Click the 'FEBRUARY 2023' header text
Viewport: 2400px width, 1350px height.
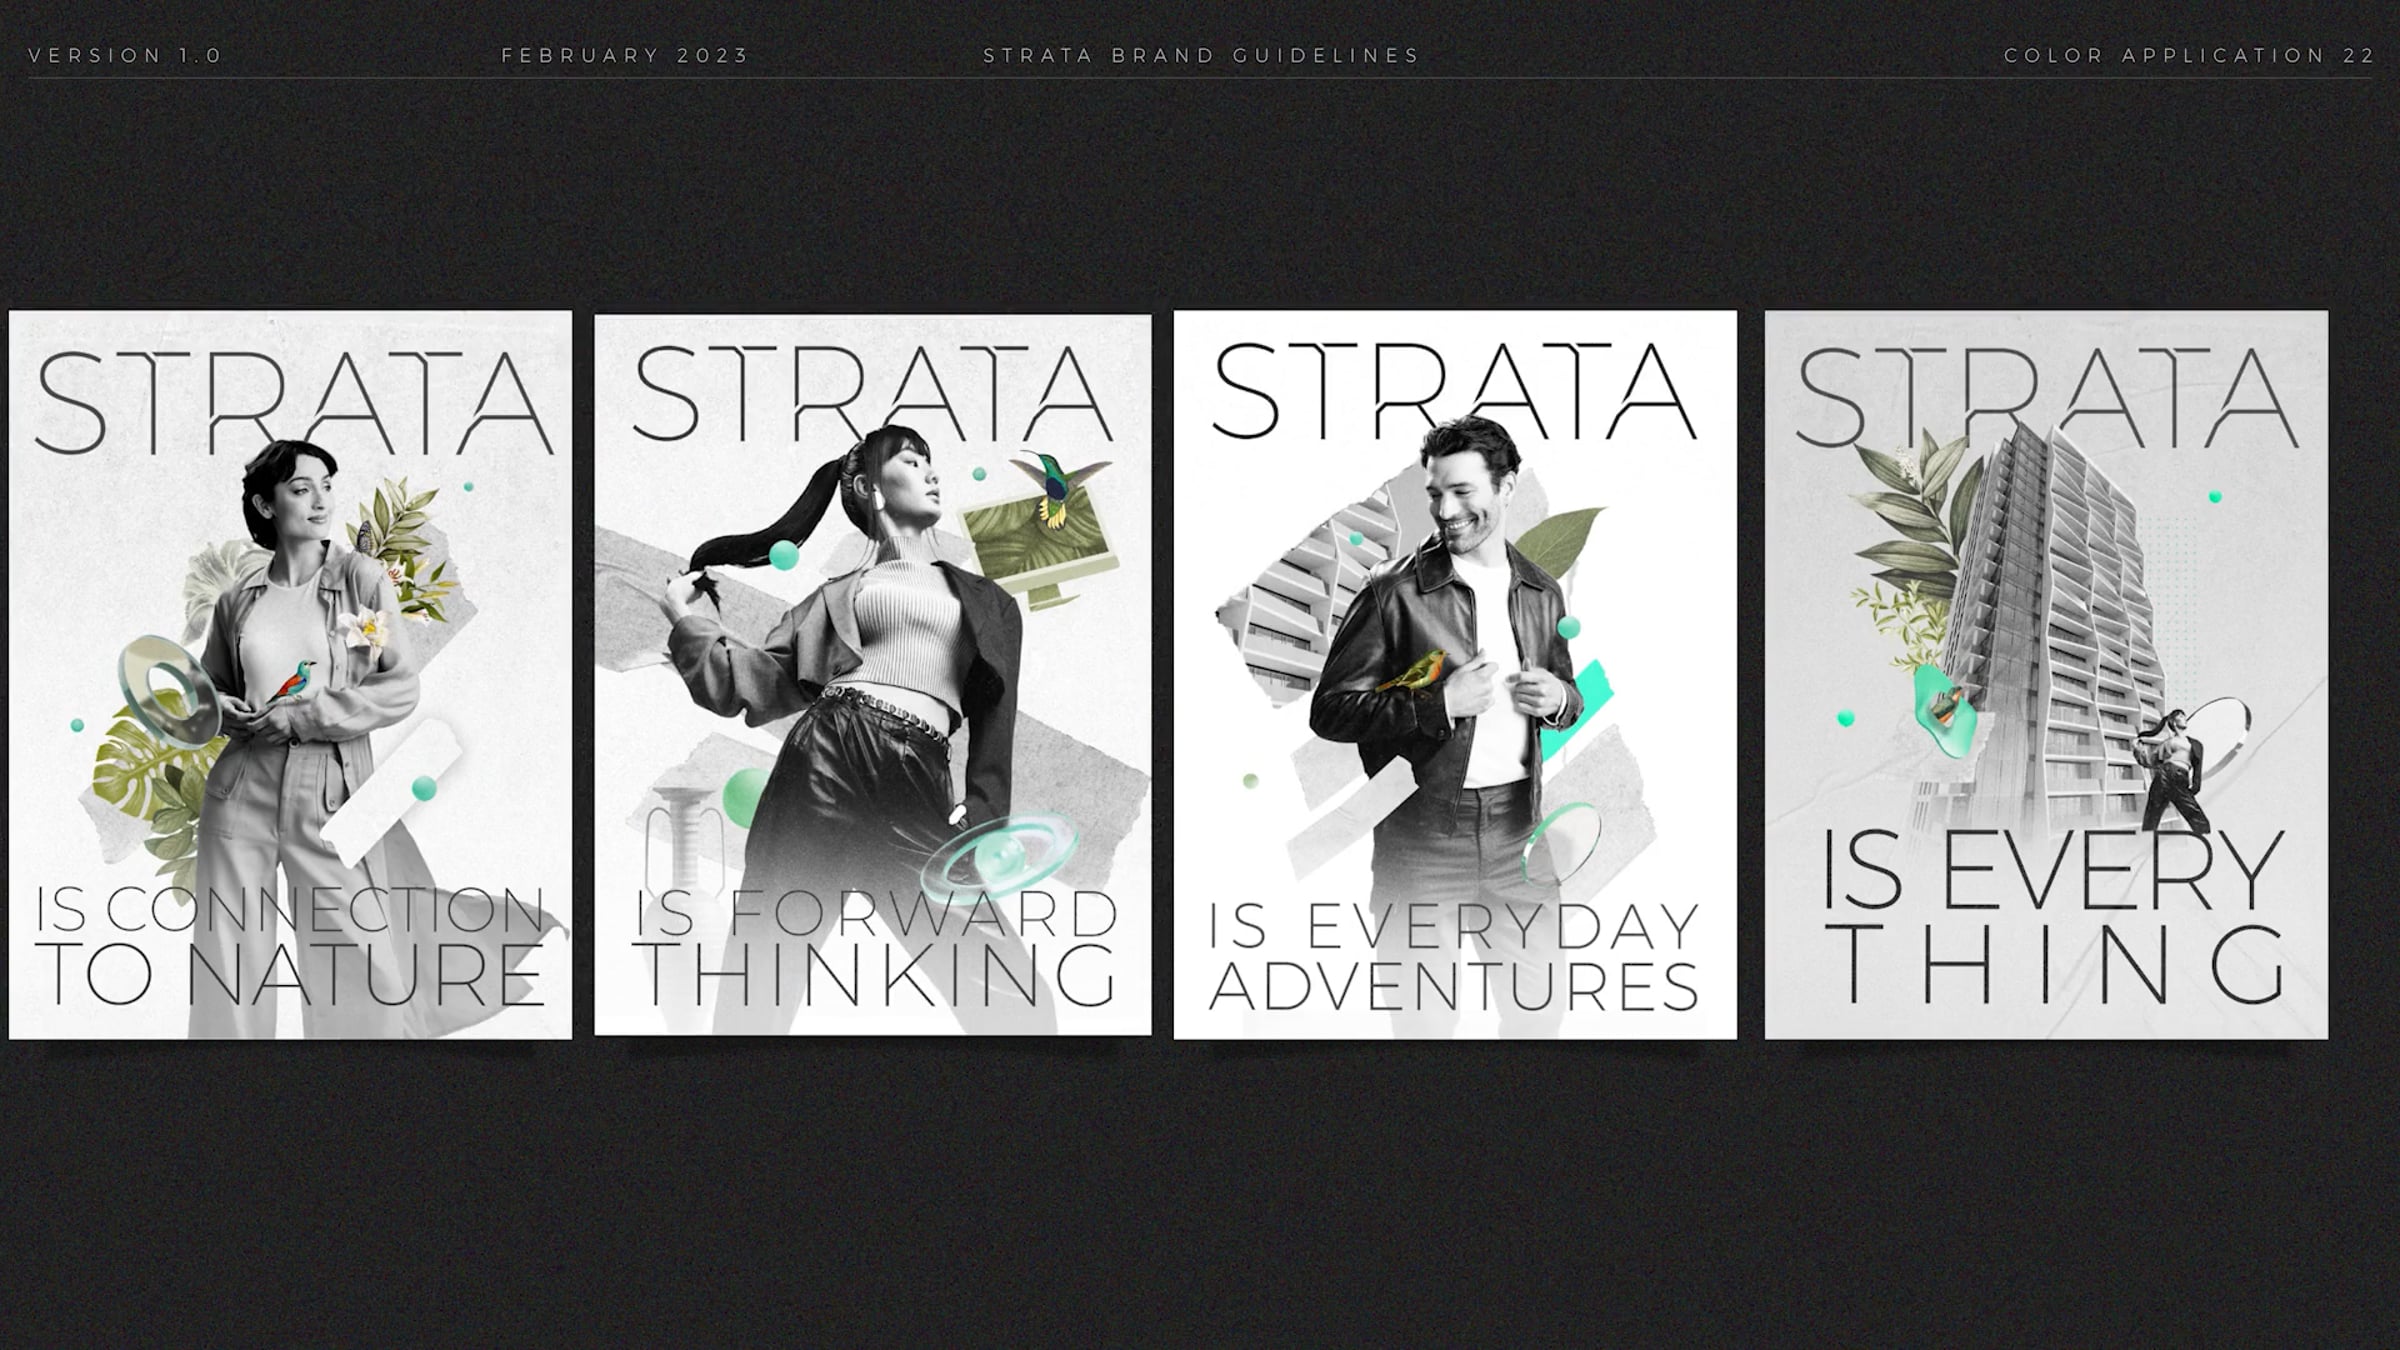(625, 56)
